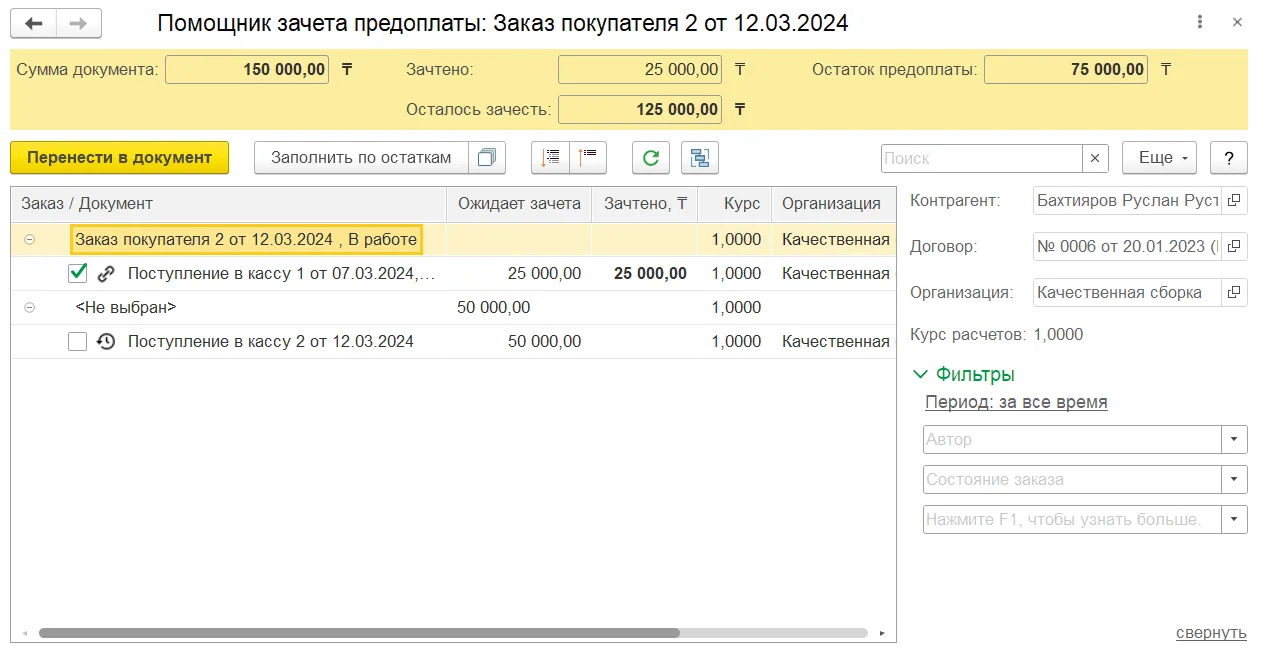This screenshot has height=656, width=1265.
Task: Click the tree grouping view icon
Action: 700,157
